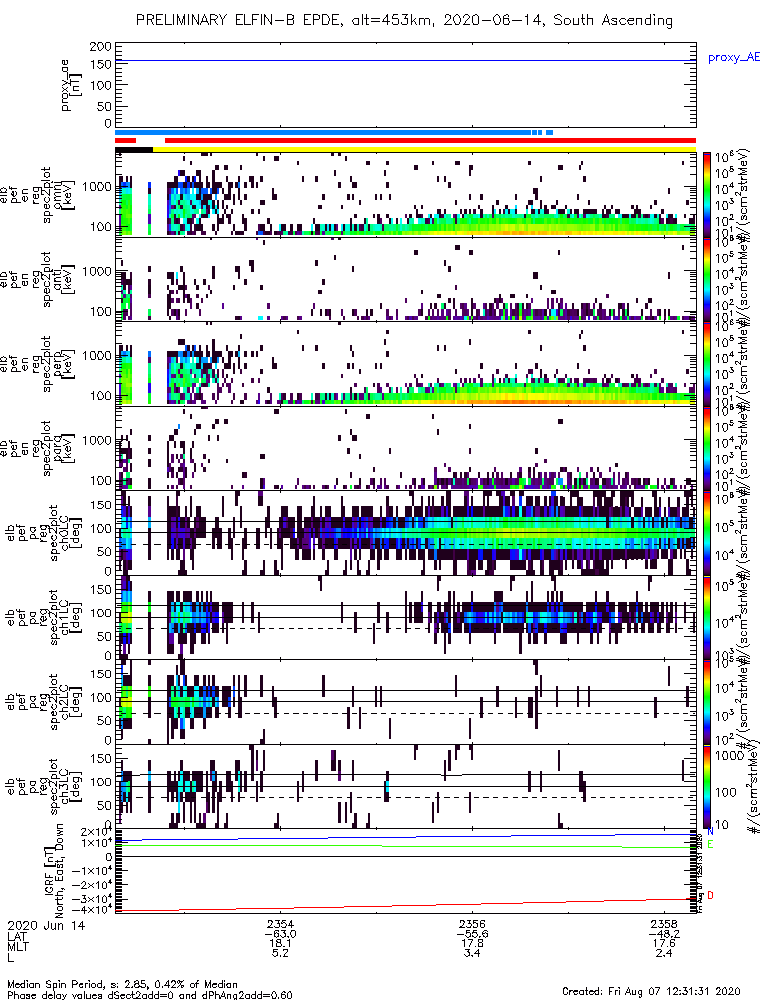The image size is (775, 1000).
Task: Click the blue proxy_AE line in top panel
Action: click(406, 61)
